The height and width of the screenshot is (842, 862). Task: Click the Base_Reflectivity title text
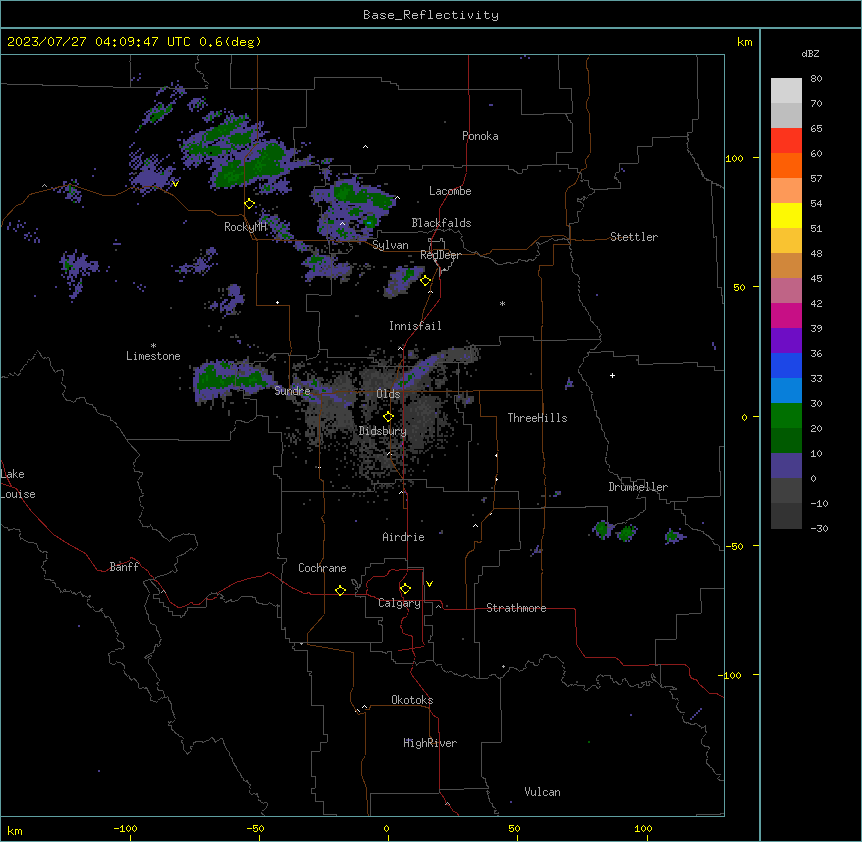click(431, 15)
